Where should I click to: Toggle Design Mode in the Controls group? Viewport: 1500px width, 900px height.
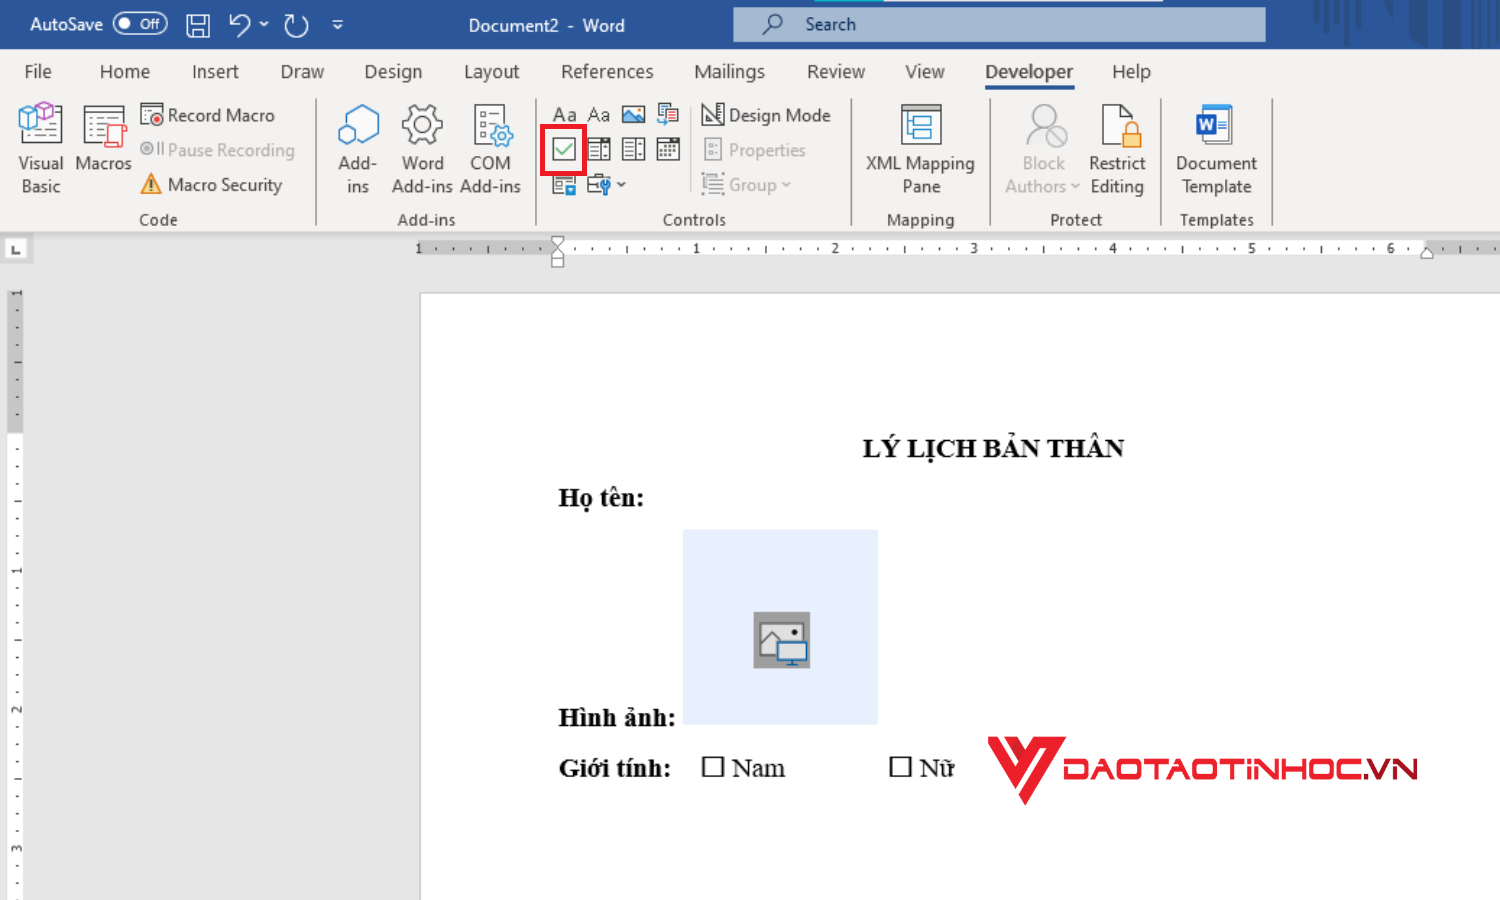pos(767,114)
